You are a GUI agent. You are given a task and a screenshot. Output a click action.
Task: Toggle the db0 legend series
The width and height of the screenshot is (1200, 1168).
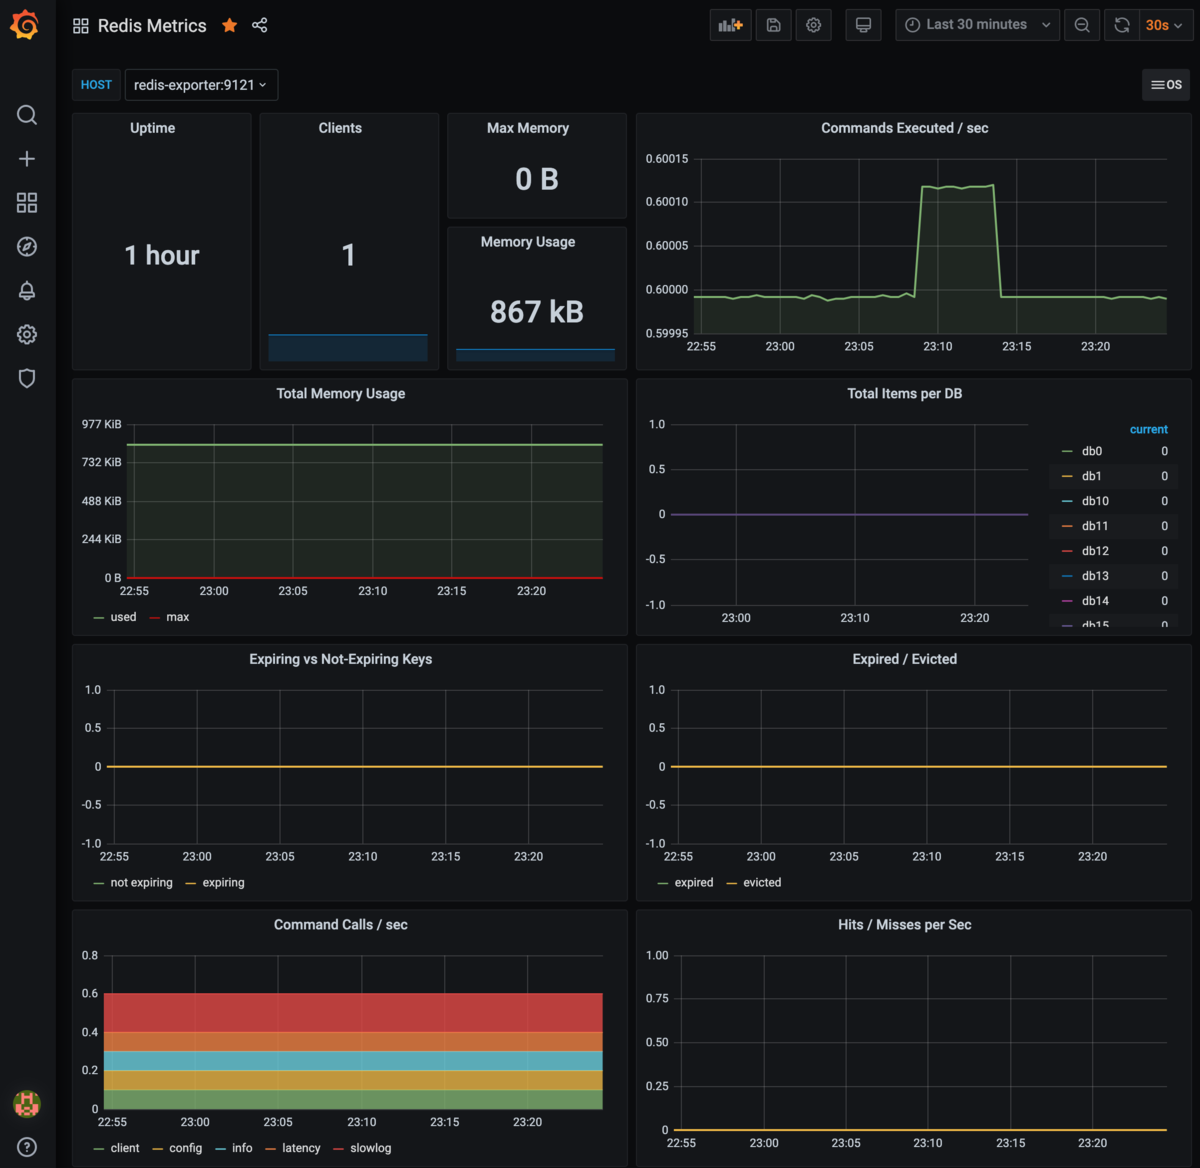click(1092, 451)
